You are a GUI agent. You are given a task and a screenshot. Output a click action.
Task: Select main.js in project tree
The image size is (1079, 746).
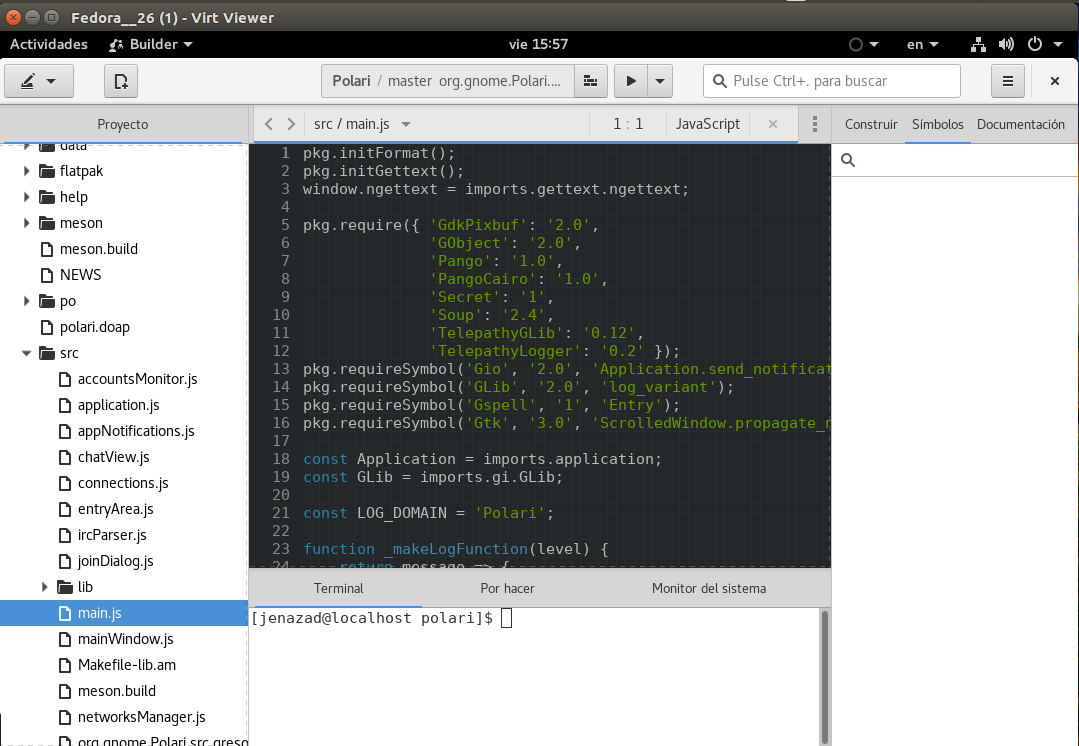(123, 613)
